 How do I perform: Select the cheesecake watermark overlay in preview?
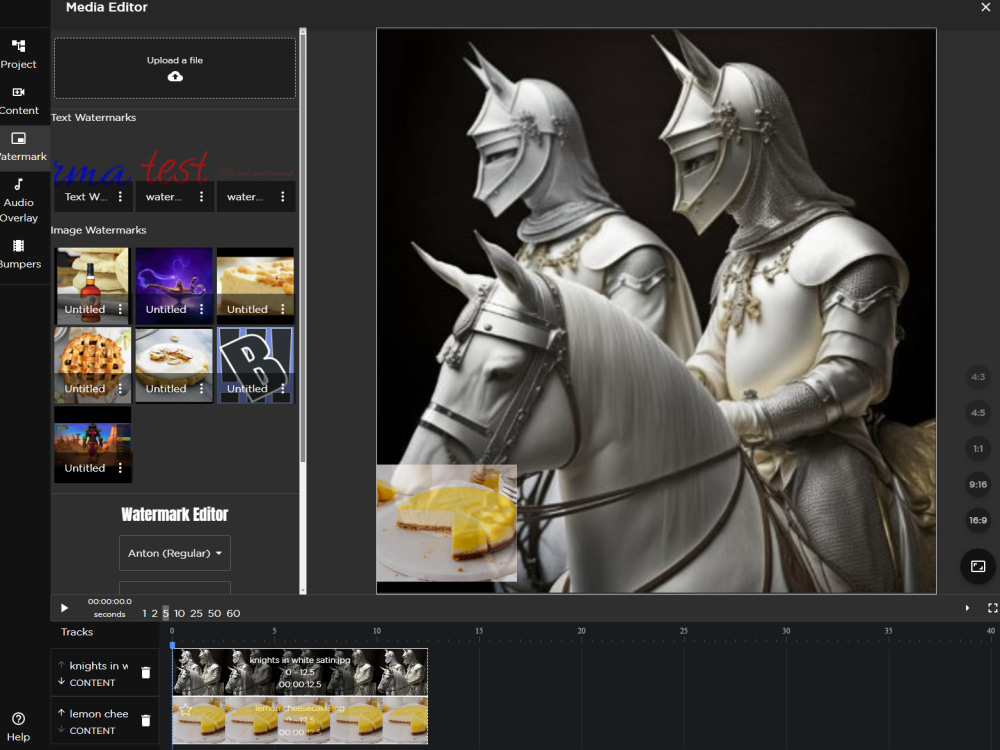coord(446,523)
